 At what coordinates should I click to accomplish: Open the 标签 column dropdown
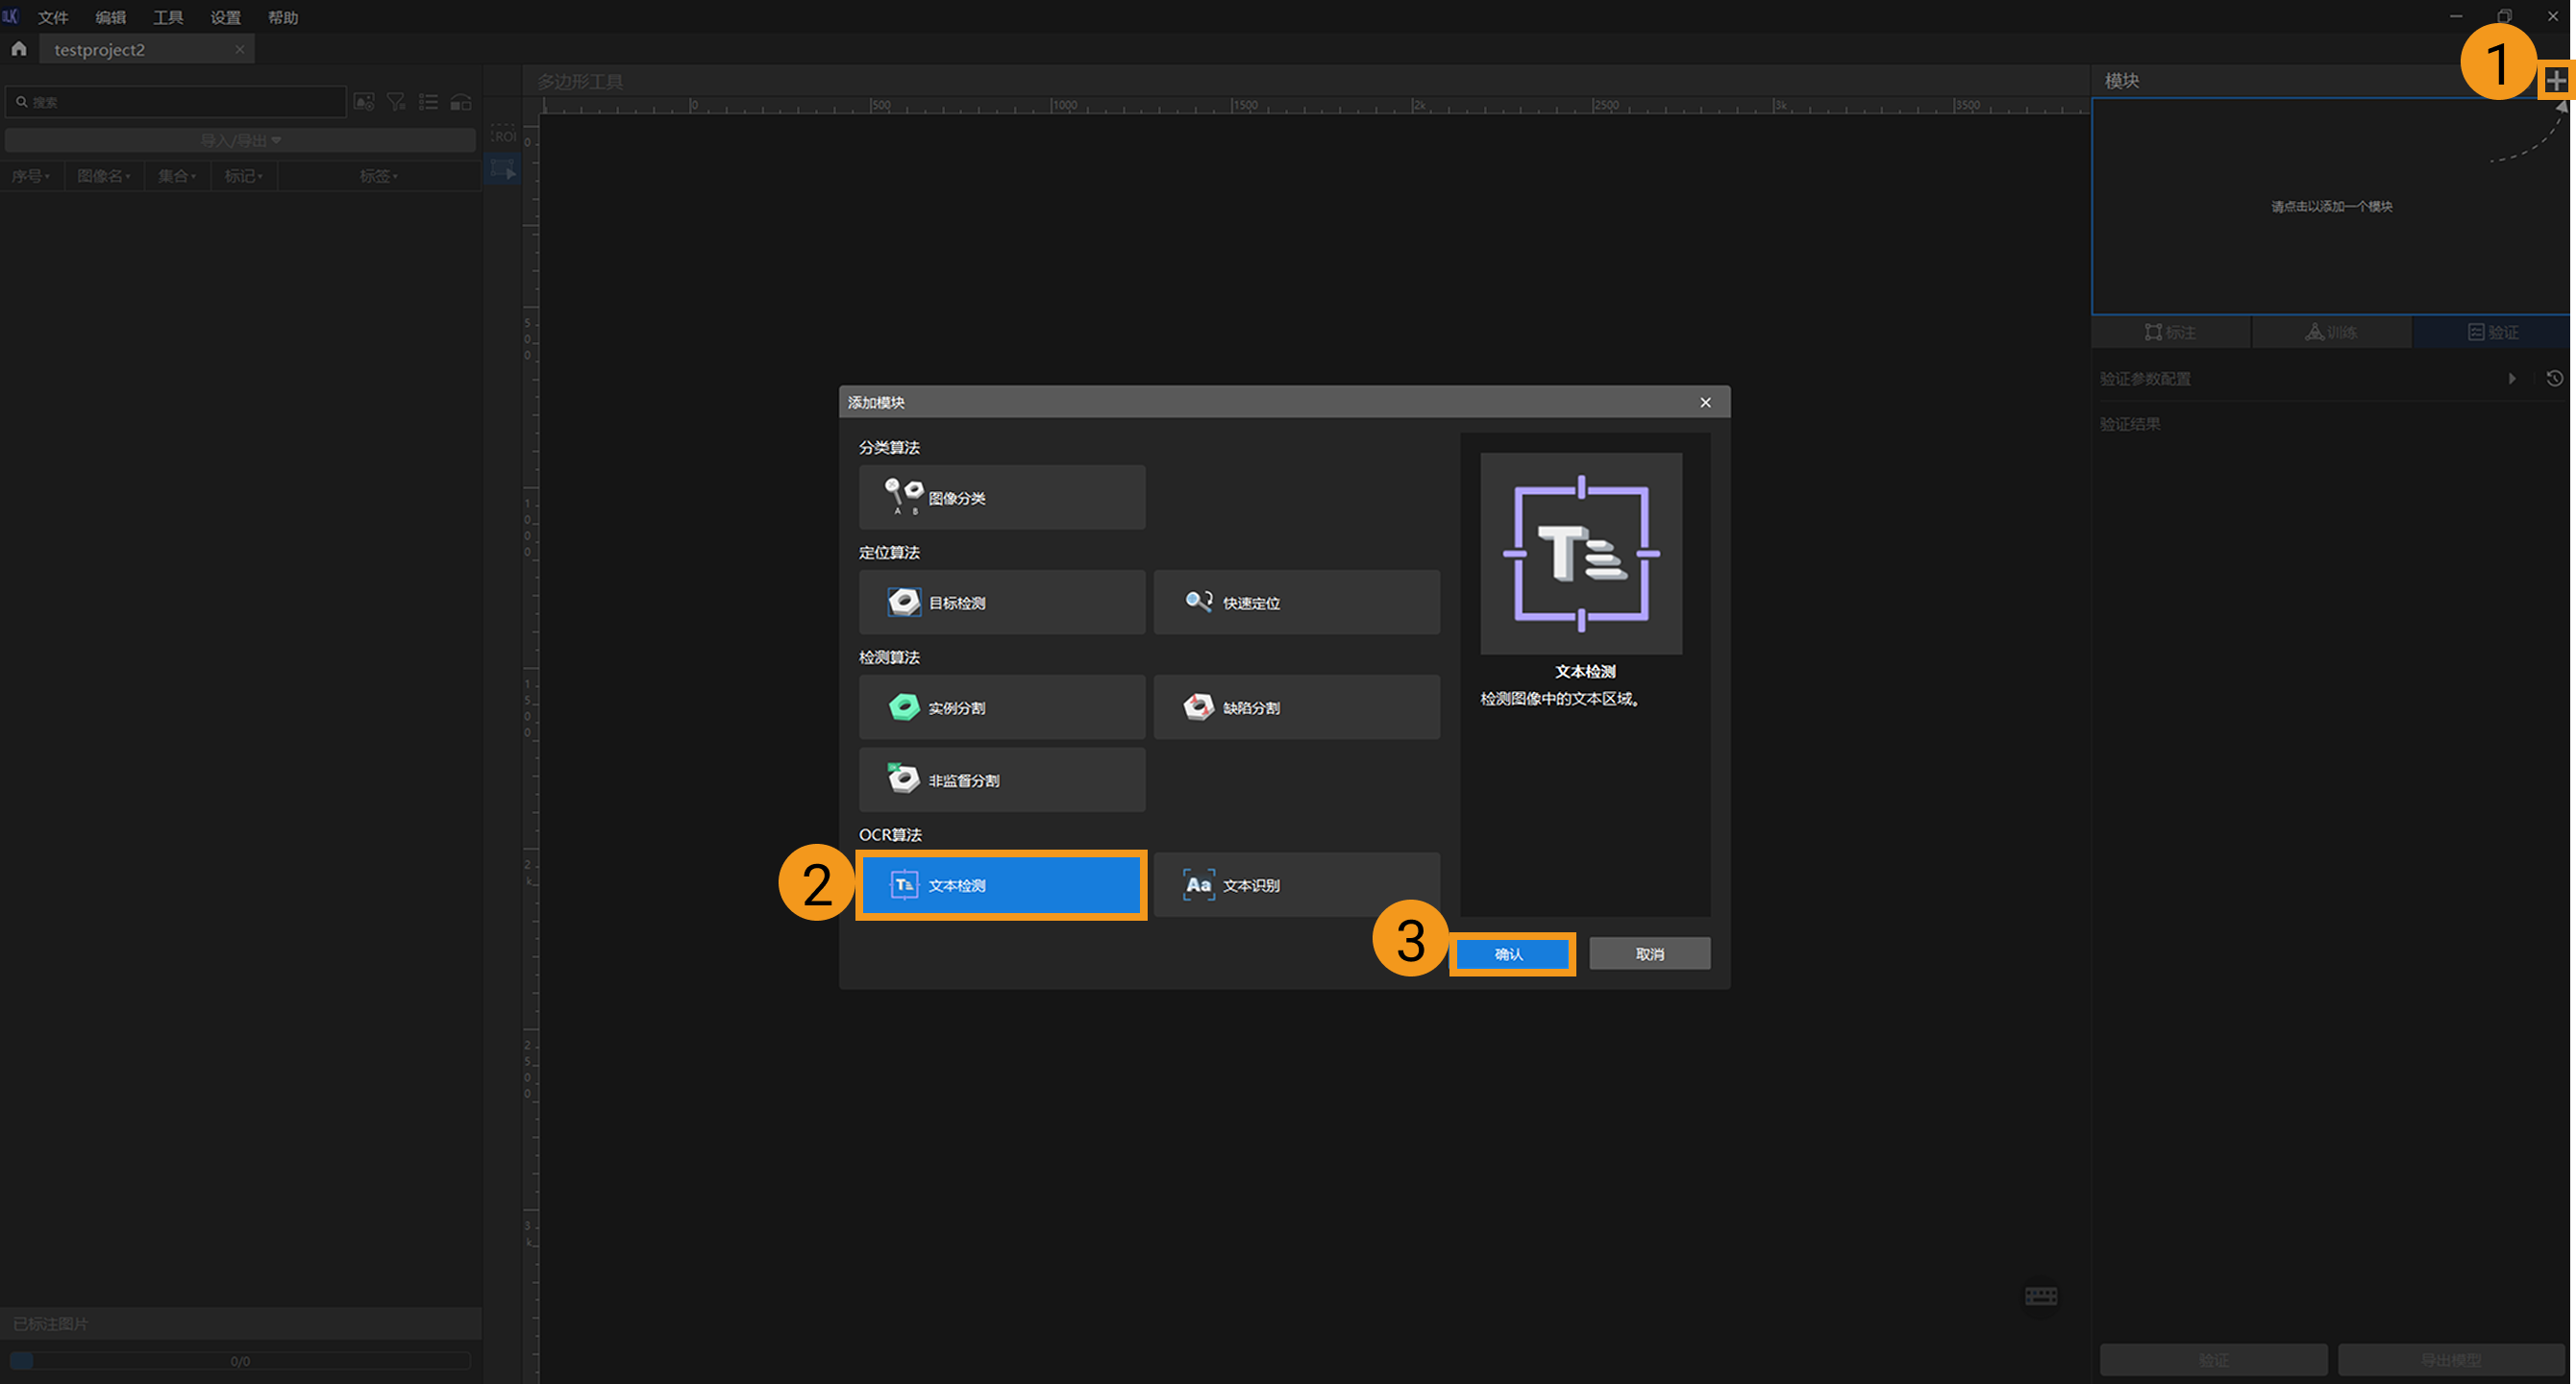(378, 176)
